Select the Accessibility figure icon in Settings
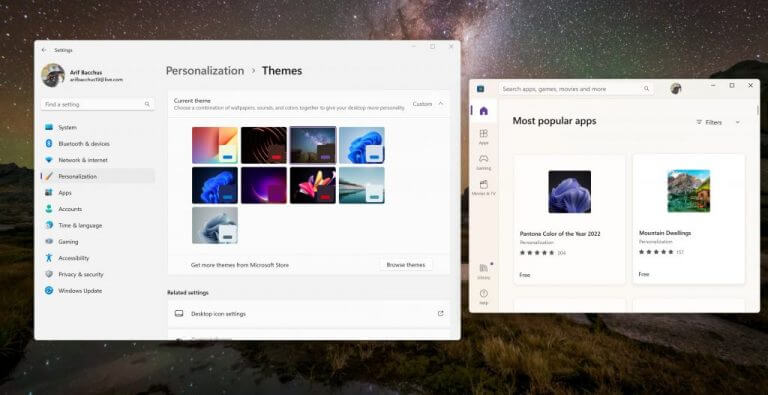This screenshot has height=395, width=768. click(49, 258)
